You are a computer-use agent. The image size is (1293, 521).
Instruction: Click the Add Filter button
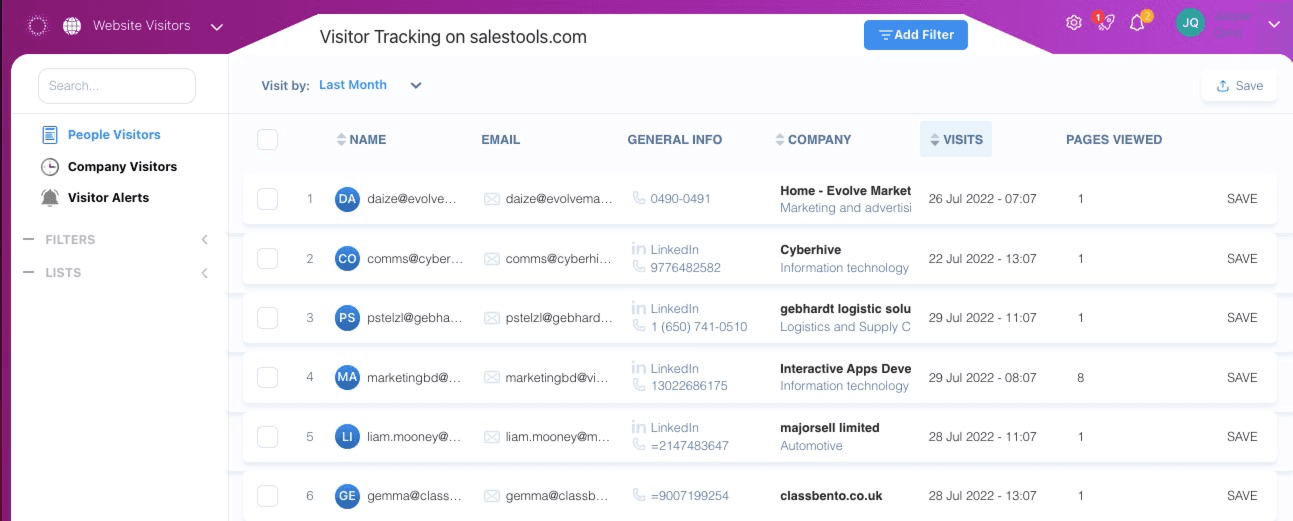(x=915, y=35)
